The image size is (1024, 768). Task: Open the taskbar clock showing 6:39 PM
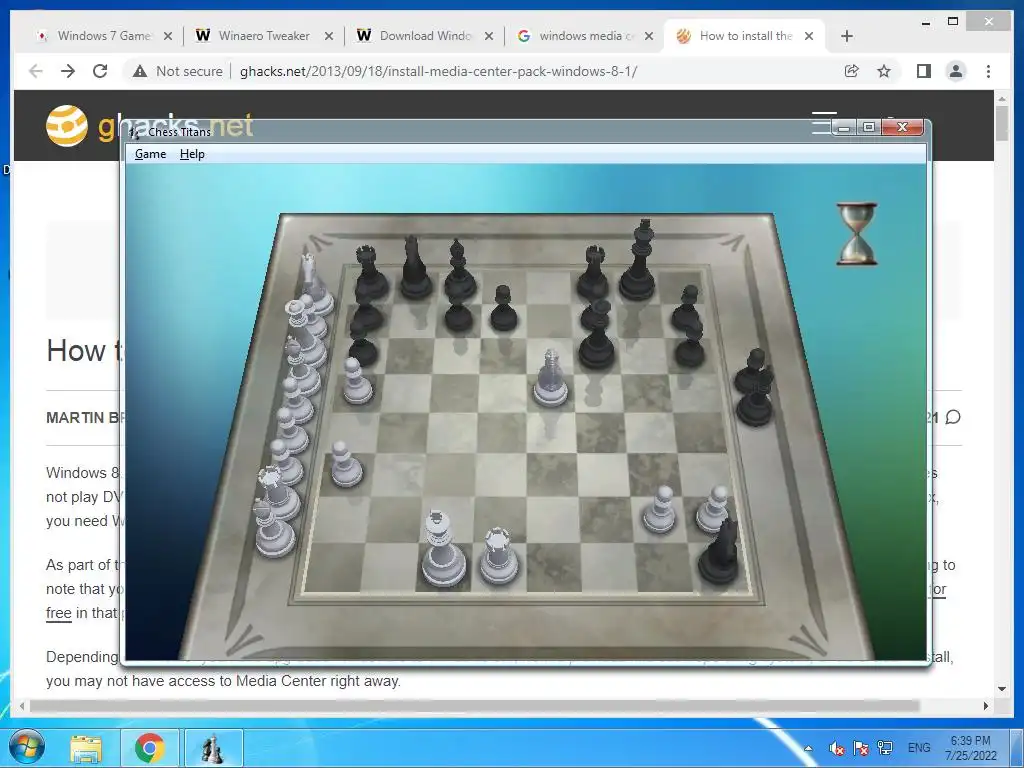970,748
